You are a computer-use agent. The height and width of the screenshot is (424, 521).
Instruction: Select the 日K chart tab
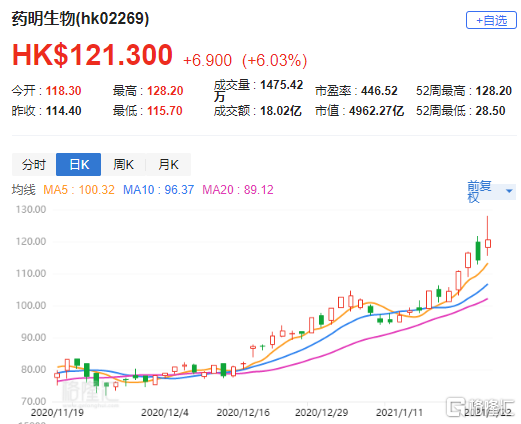pyautogui.click(x=79, y=164)
